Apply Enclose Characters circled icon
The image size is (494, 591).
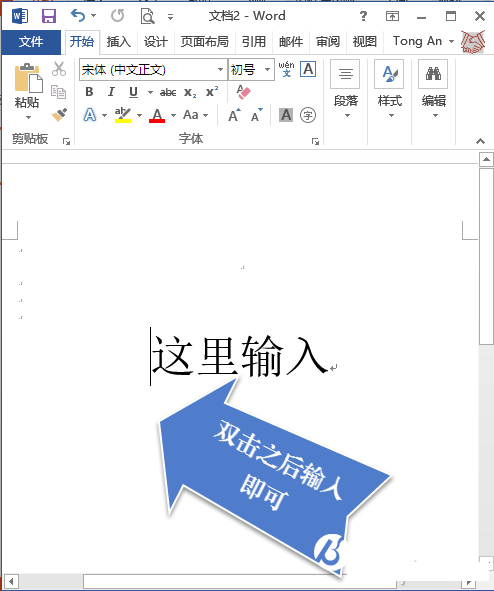coord(308,115)
